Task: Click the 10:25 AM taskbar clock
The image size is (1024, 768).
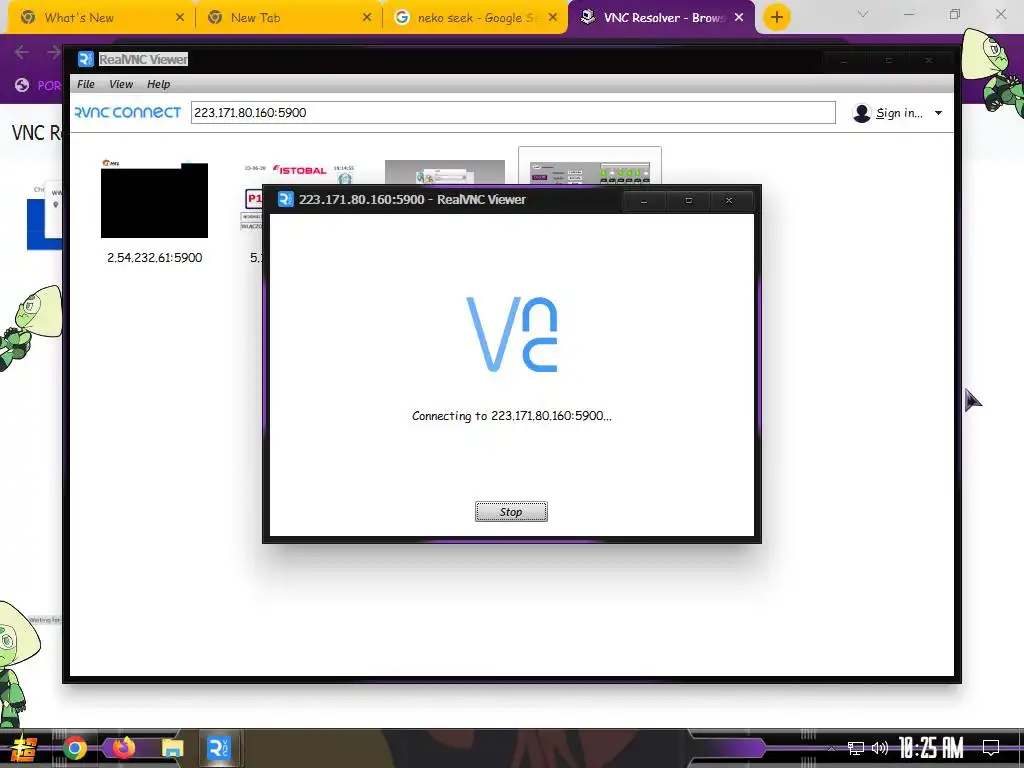Action: click(x=931, y=748)
